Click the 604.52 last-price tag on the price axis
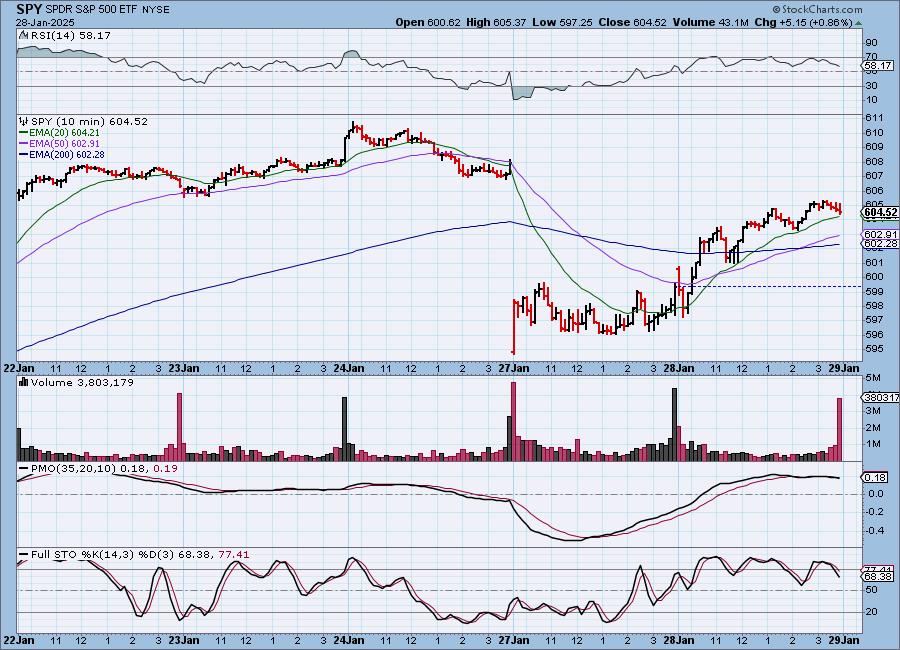The width and height of the screenshot is (900, 650). (880, 212)
